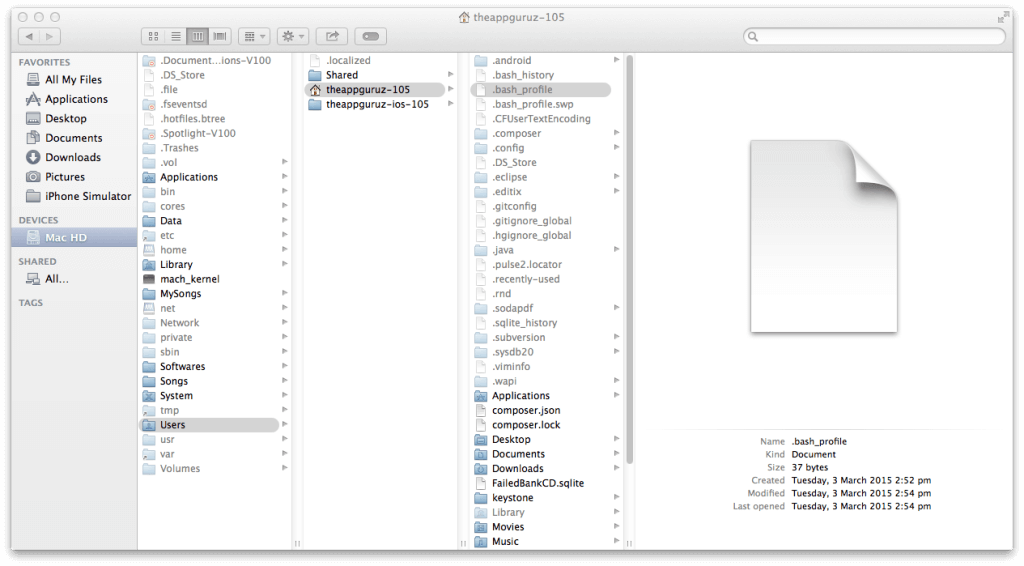The width and height of the screenshot is (1024, 566).
Task: Go forward with the right arrow button
Action: [50, 37]
